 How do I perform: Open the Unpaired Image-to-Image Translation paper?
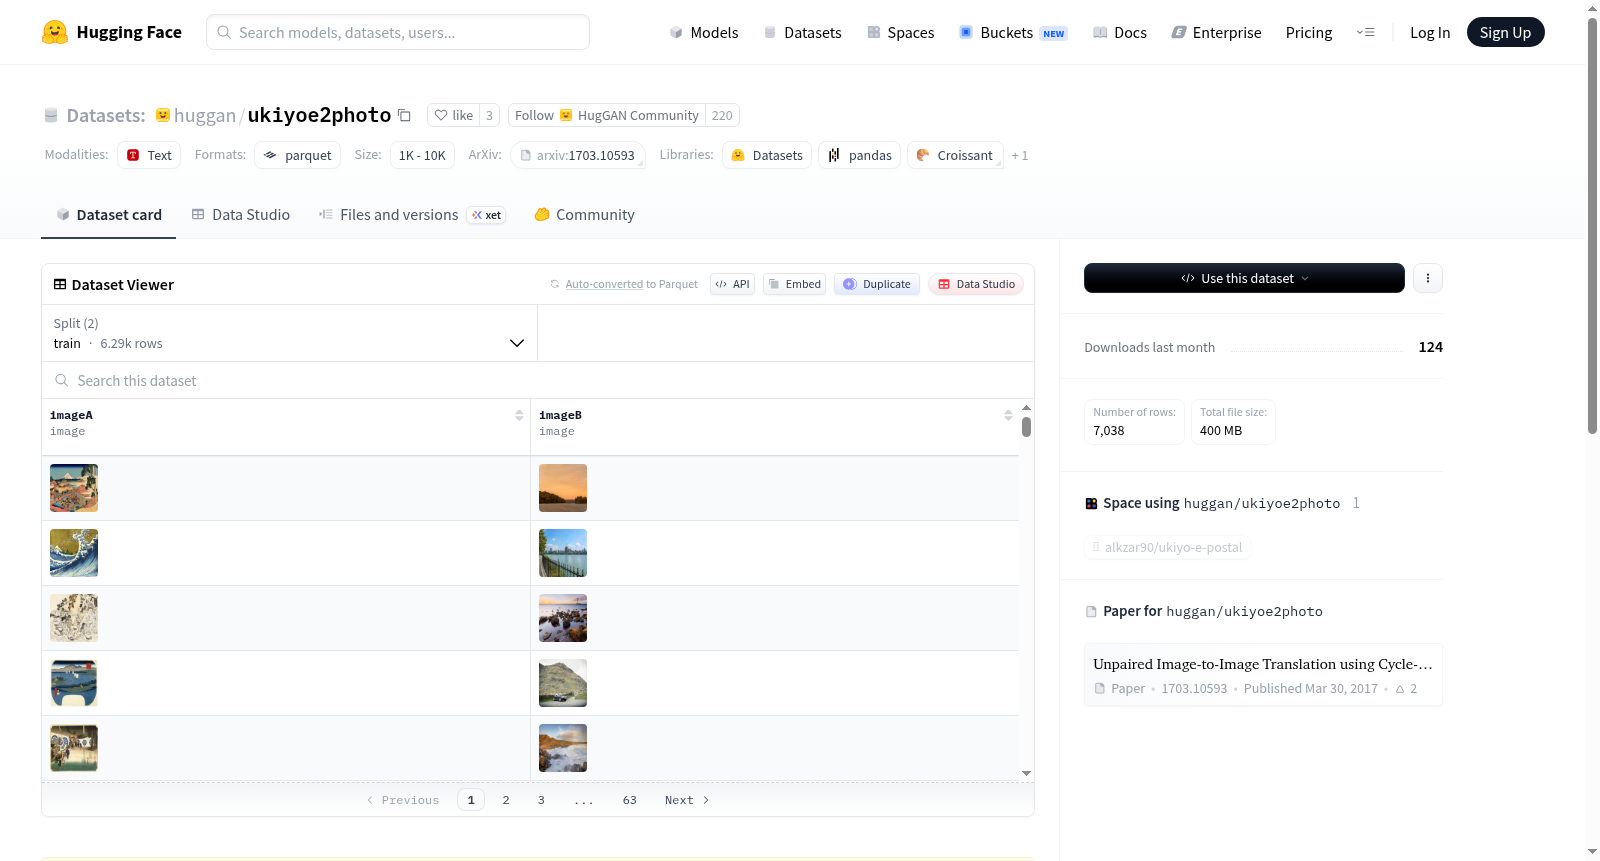click(1263, 675)
